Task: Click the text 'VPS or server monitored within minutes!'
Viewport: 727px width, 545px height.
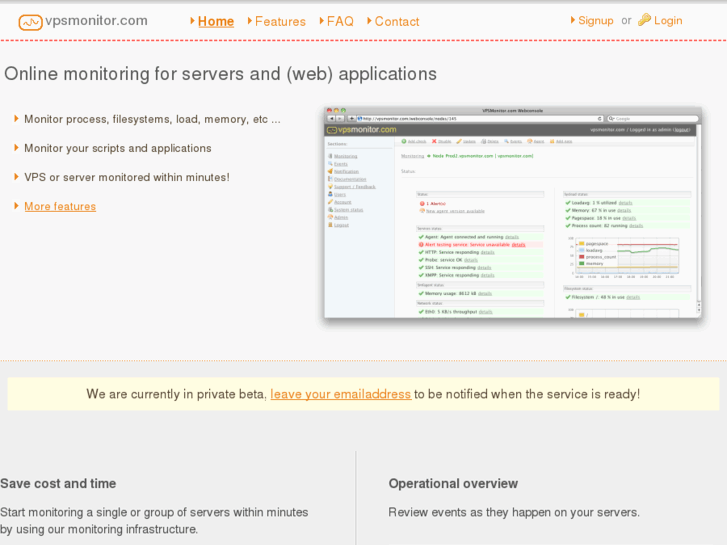Action: [x=127, y=177]
